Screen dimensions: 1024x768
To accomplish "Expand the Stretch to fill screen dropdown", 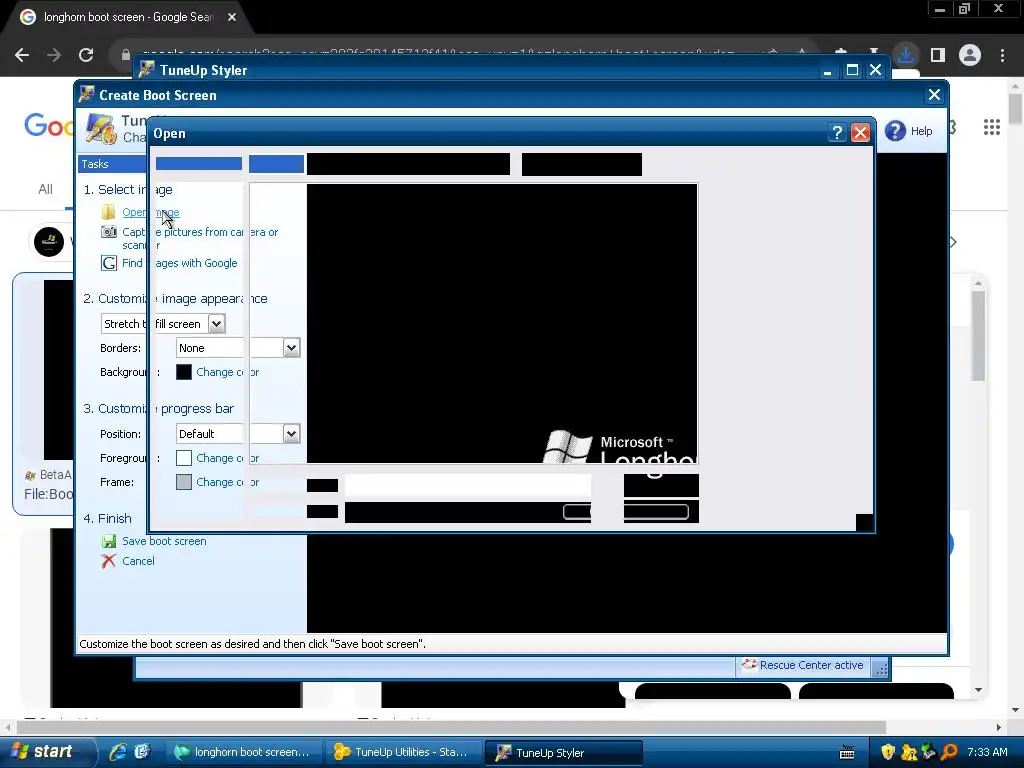I will [x=216, y=323].
